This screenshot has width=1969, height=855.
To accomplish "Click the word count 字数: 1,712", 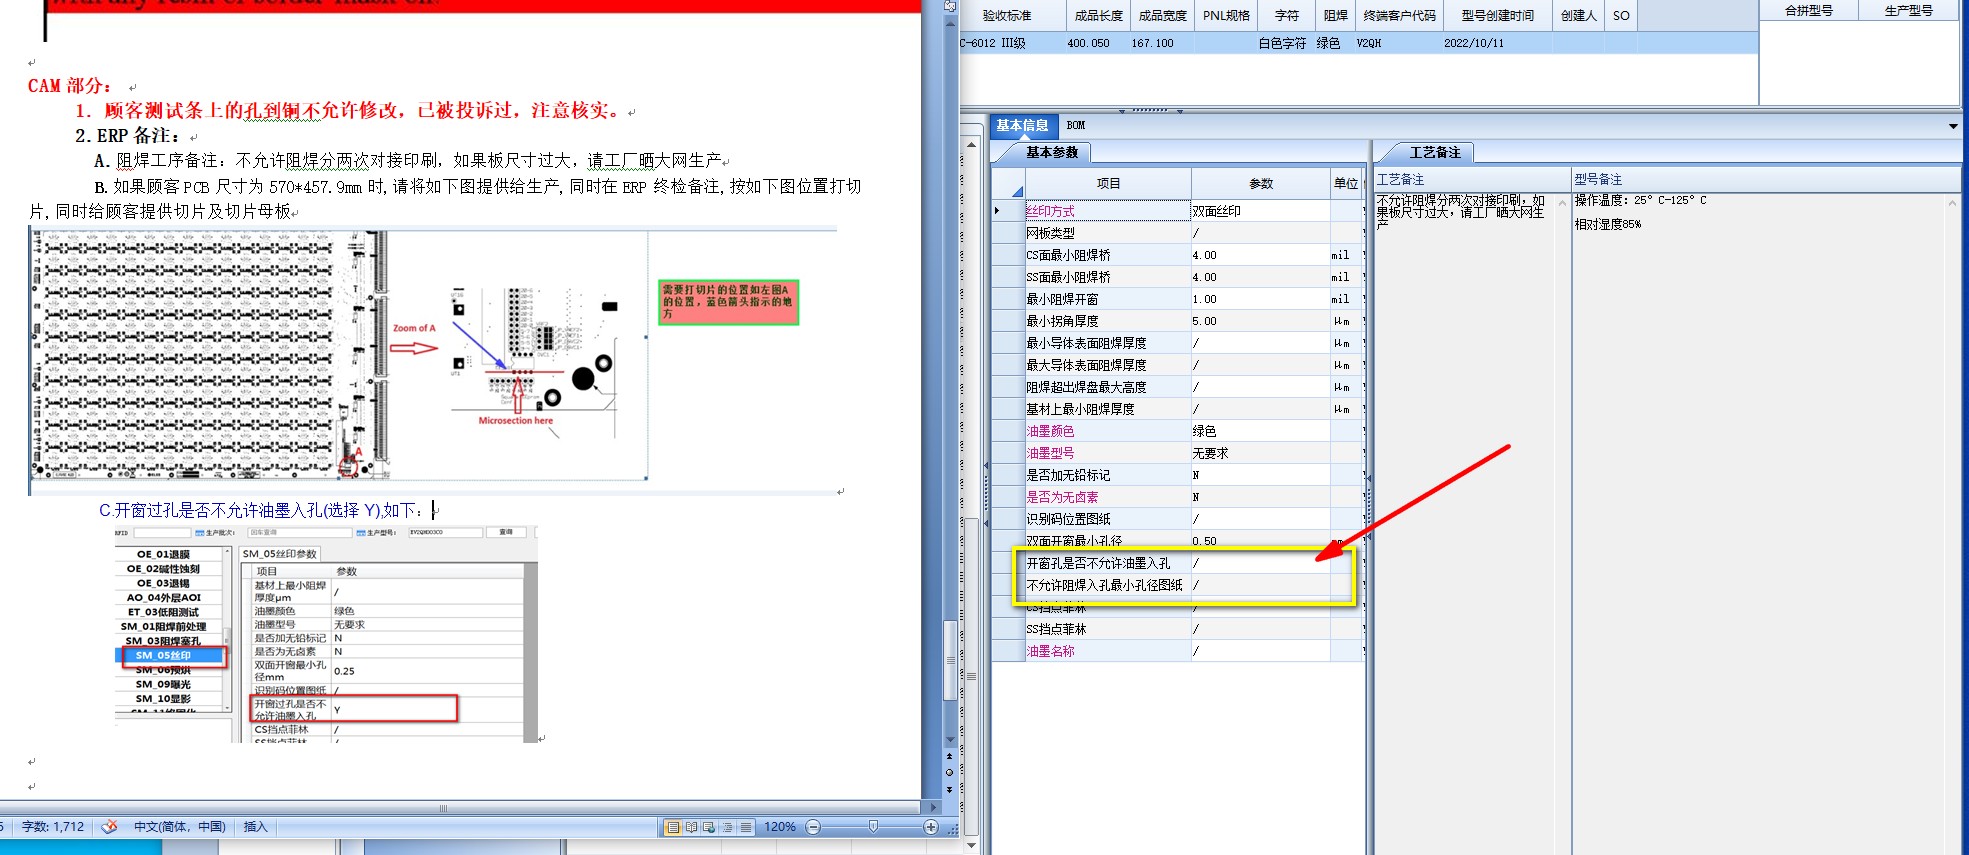I will [x=53, y=827].
